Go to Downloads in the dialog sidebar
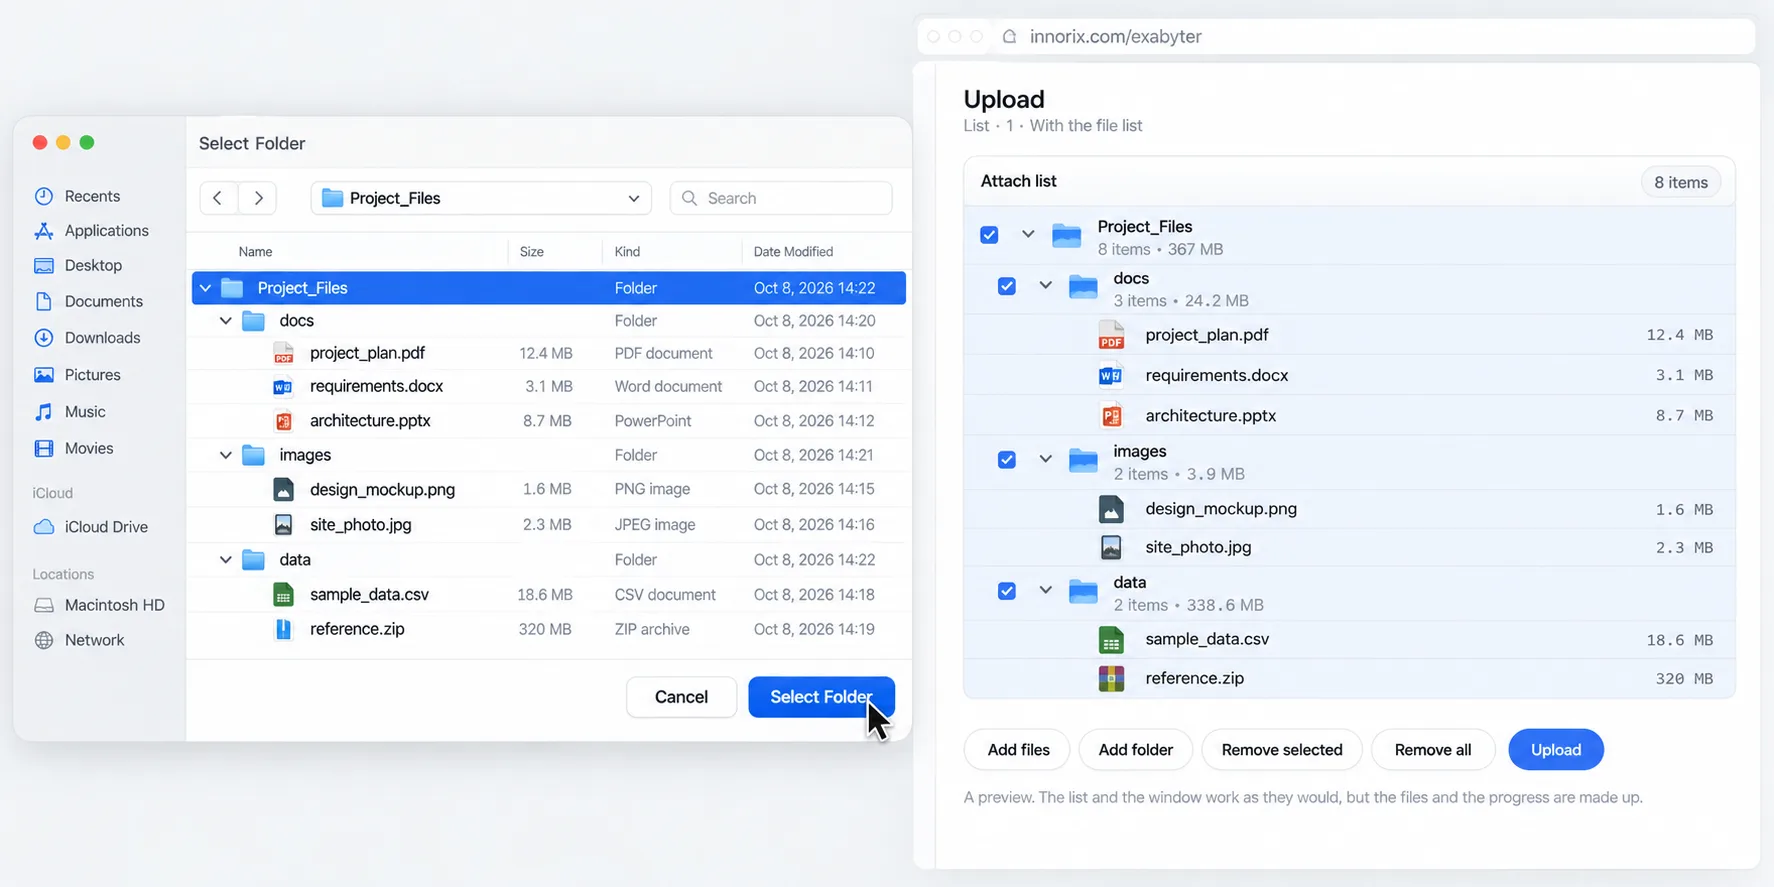This screenshot has height=887, width=1774. tap(87, 338)
